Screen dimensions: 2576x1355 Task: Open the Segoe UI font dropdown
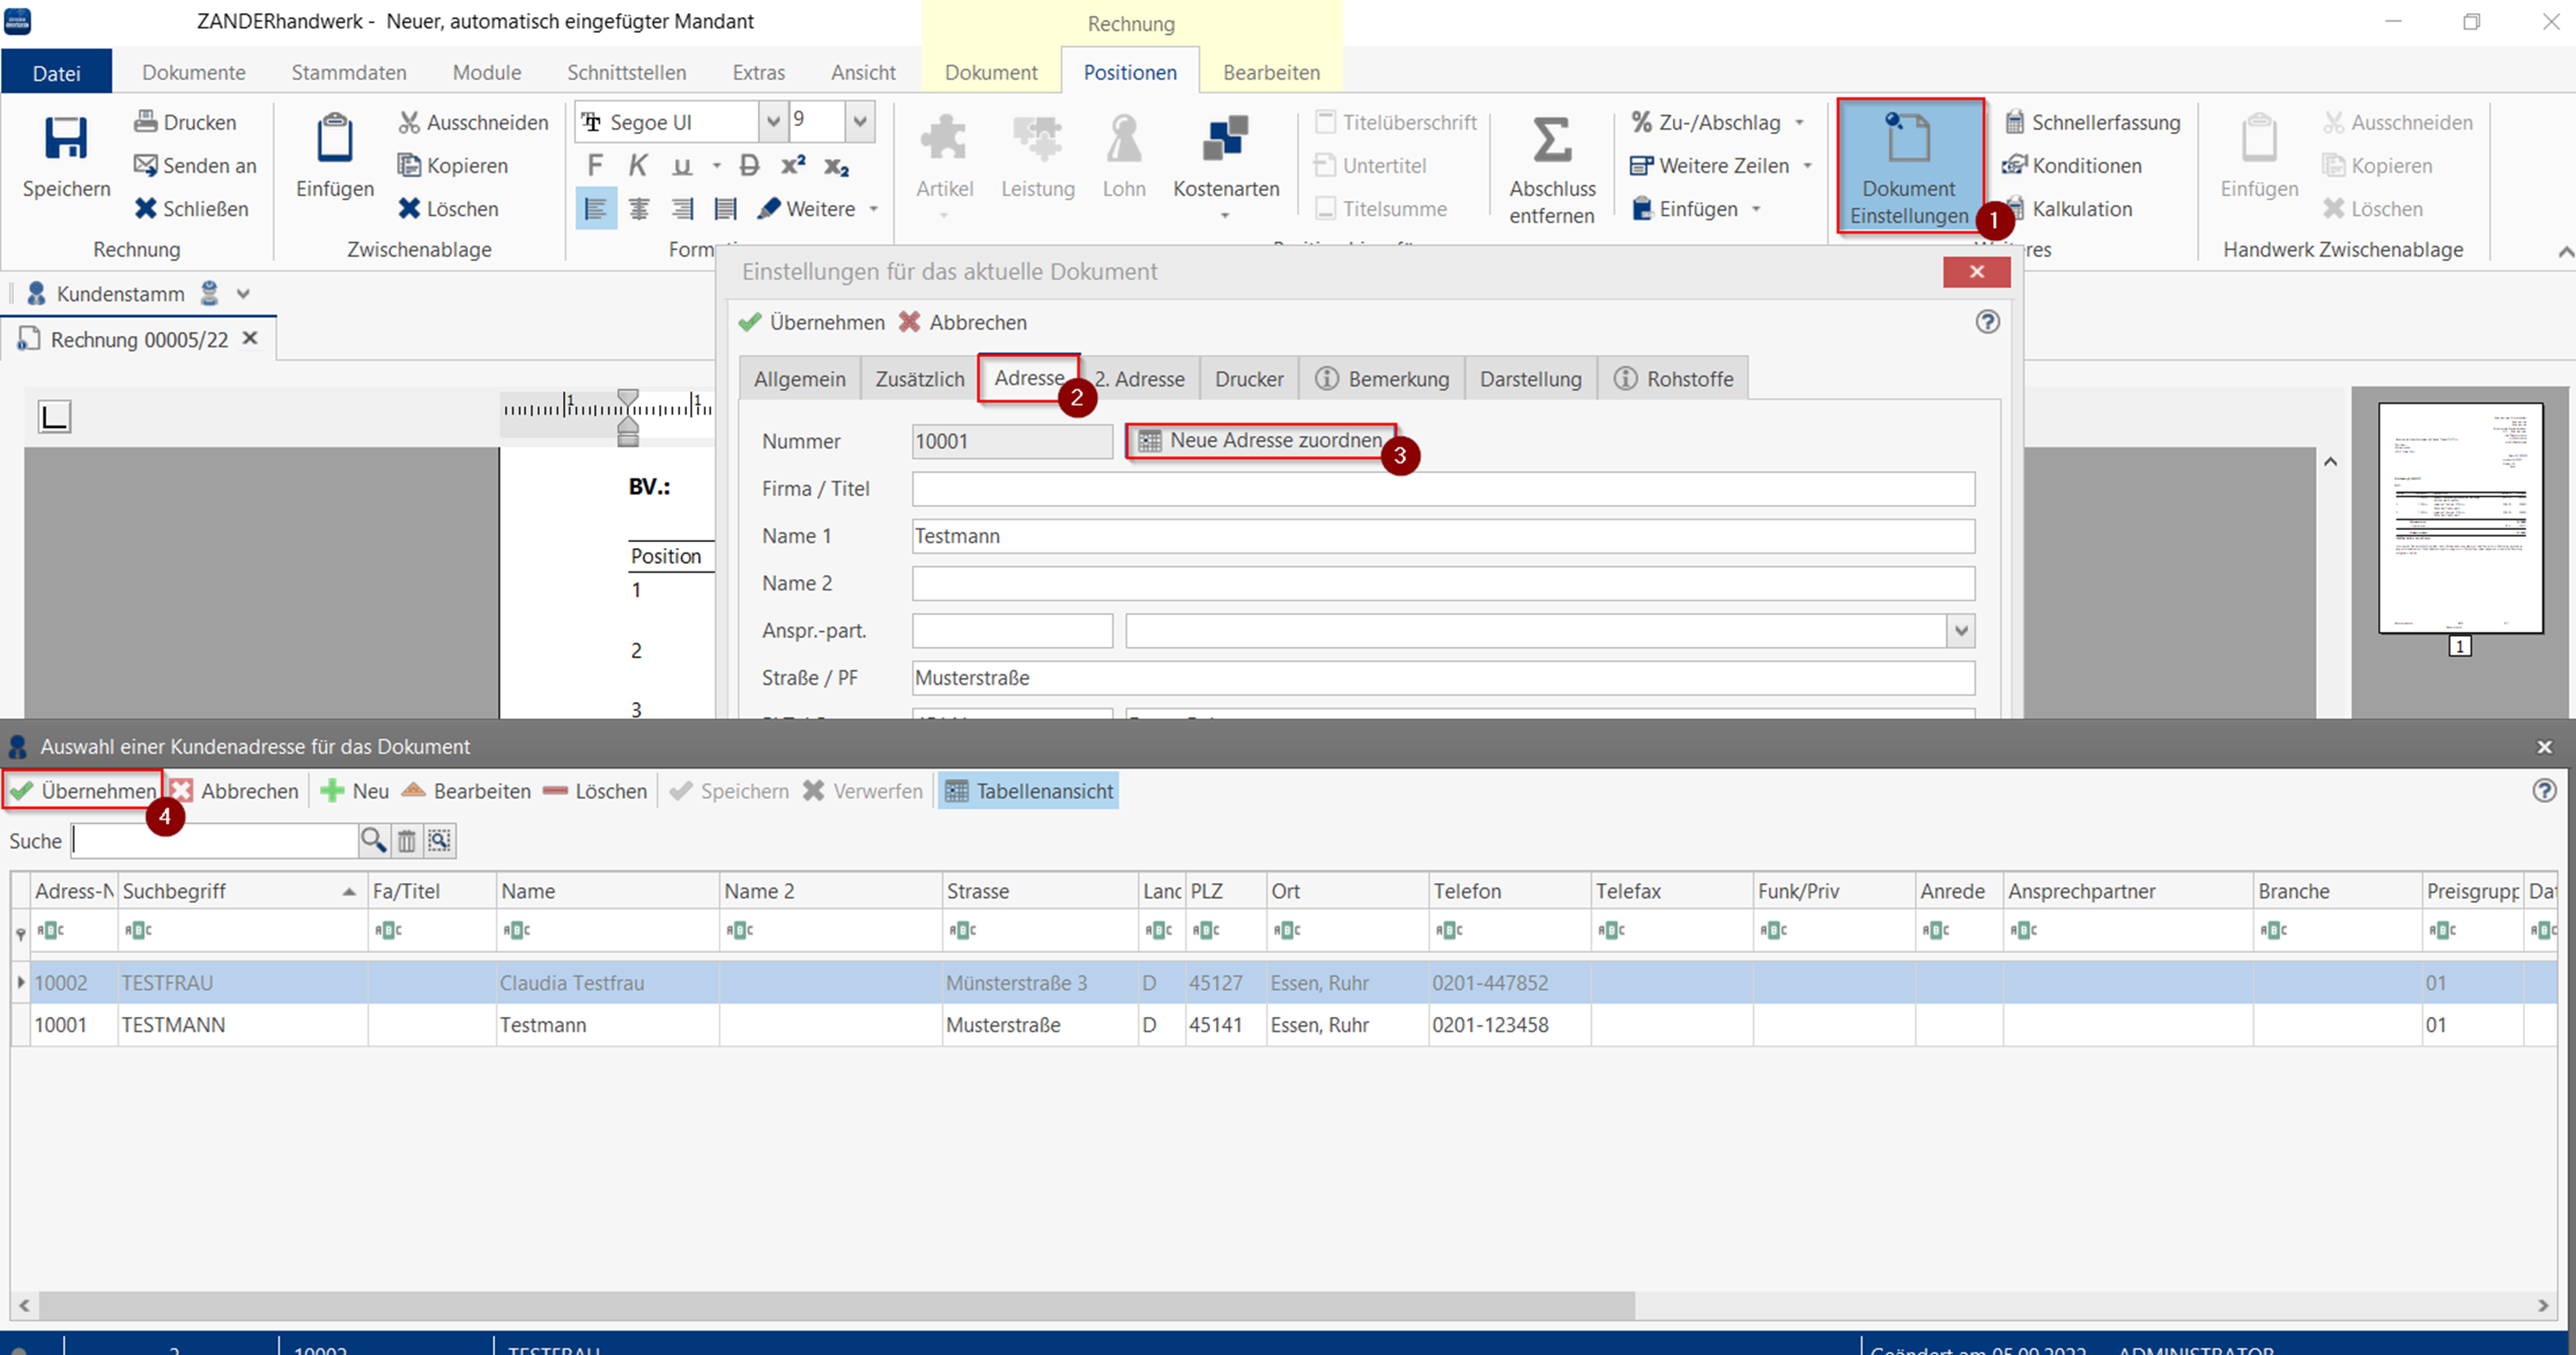click(772, 122)
